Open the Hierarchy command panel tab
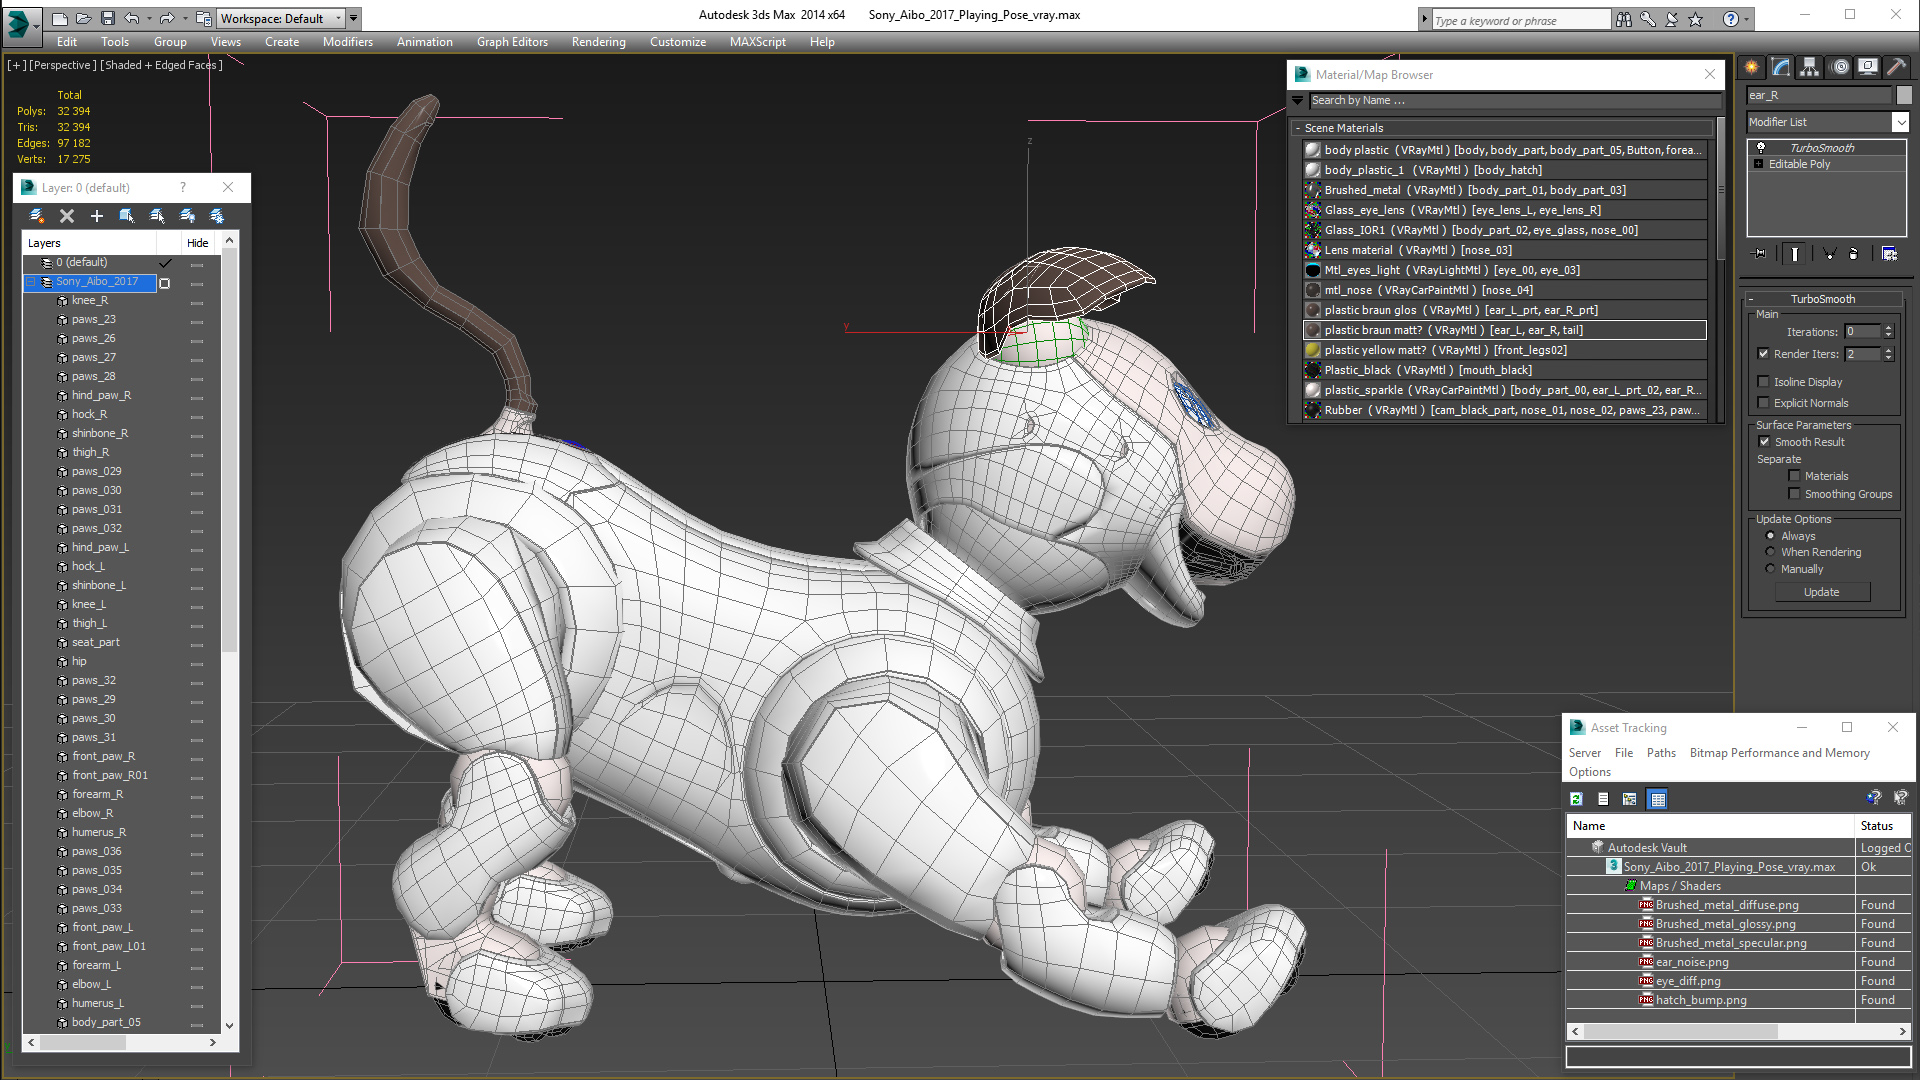1920x1080 pixels. click(1810, 67)
